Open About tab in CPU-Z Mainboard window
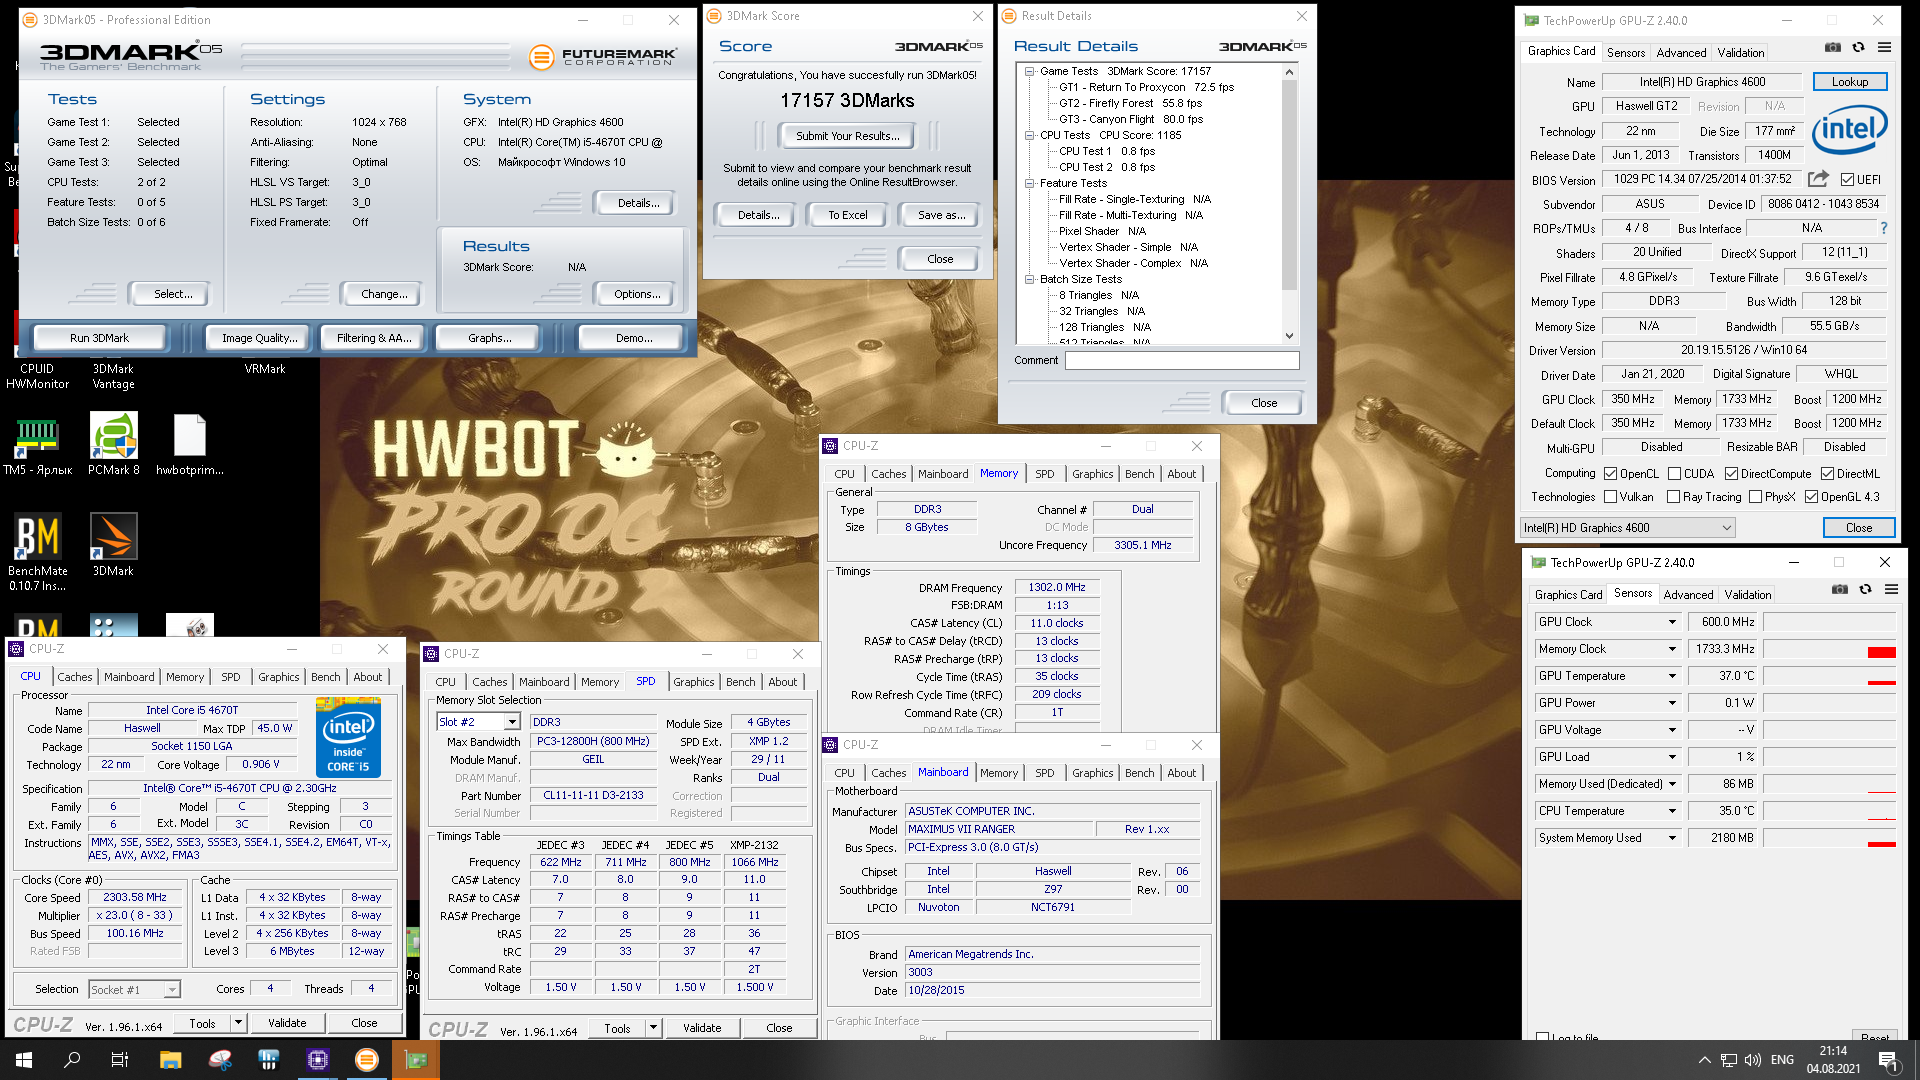This screenshot has width=1920, height=1080. click(x=1181, y=773)
